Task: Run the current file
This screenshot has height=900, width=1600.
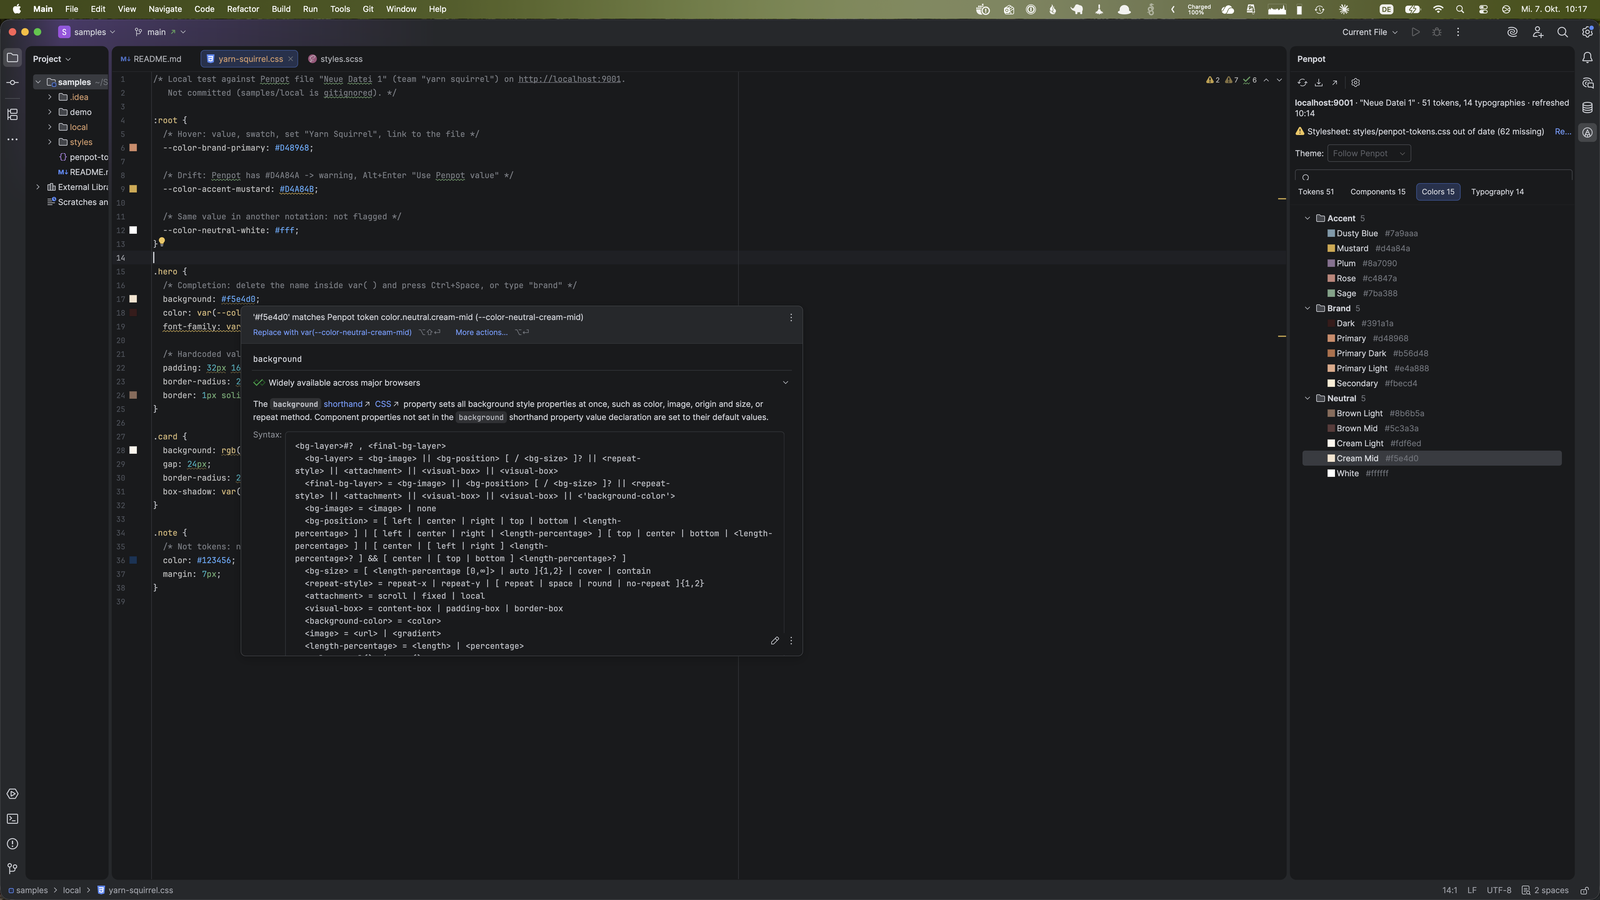Action: pyautogui.click(x=1415, y=32)
